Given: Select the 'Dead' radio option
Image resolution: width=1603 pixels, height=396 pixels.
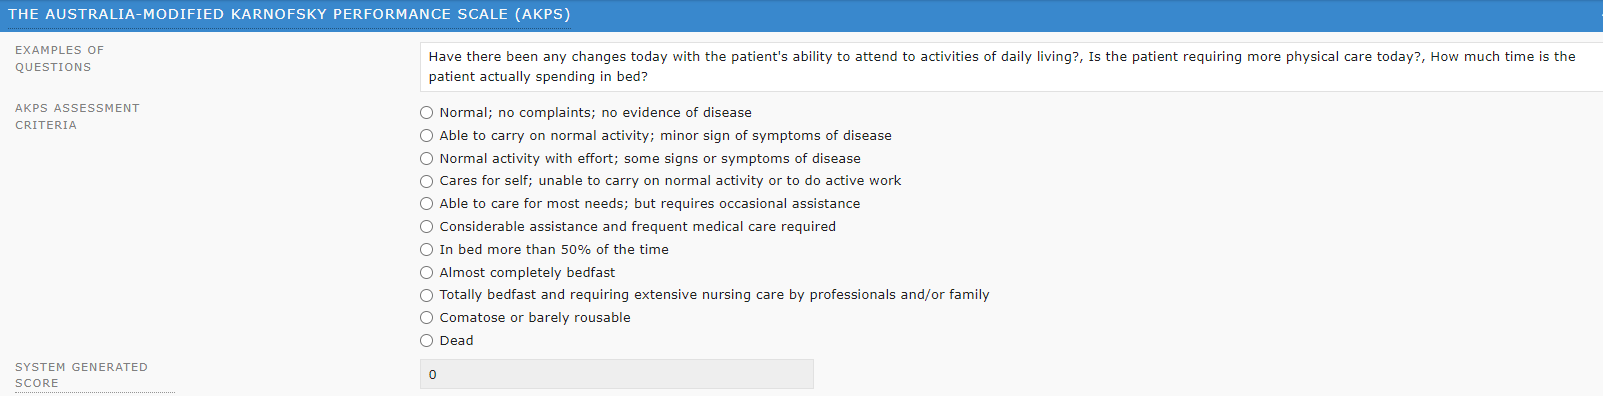Looking at the screenshot, I should [x=427, y=341].
